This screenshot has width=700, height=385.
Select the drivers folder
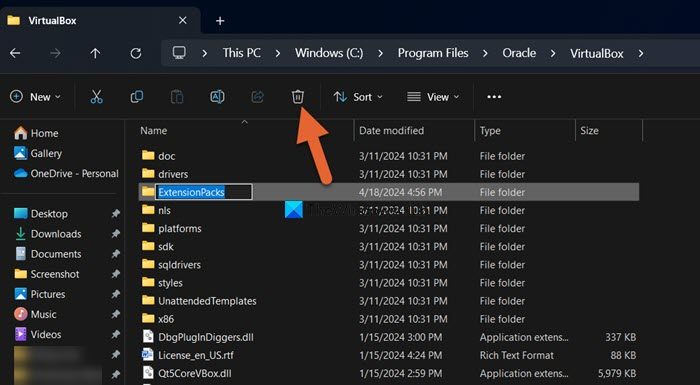389,174
